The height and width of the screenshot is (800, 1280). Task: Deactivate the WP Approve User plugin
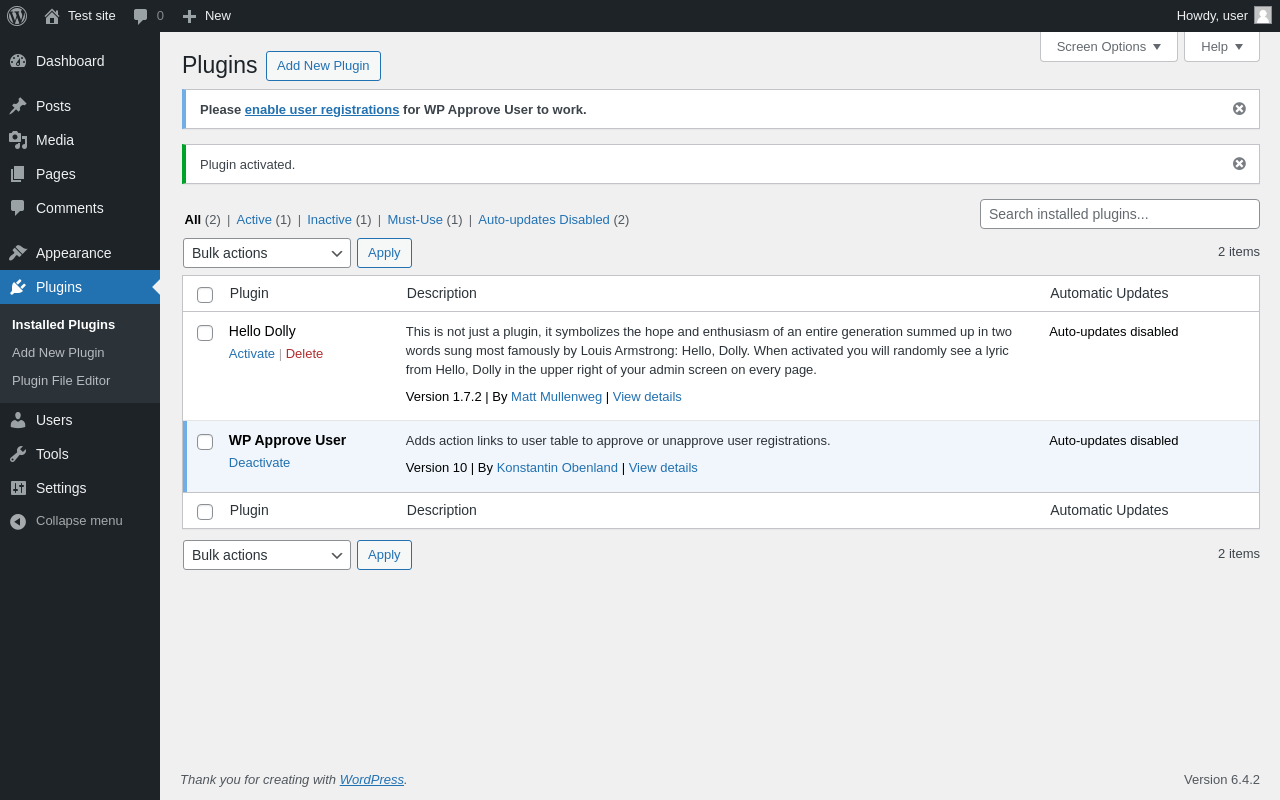point(259,463)
